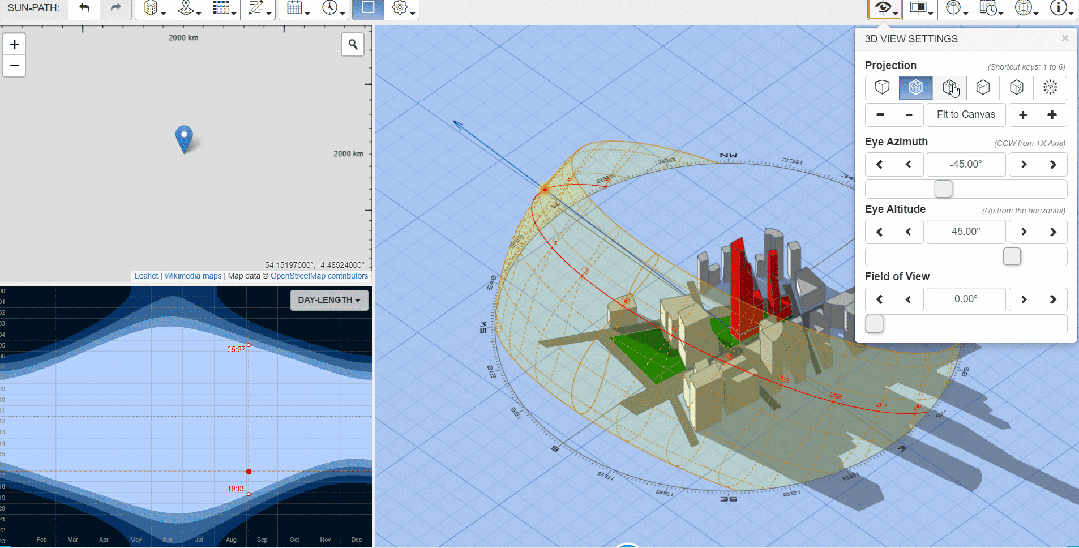Screen dimensions: 1079x548
Task: Open the calendar-with-clock animation menu
Action: 991,8
